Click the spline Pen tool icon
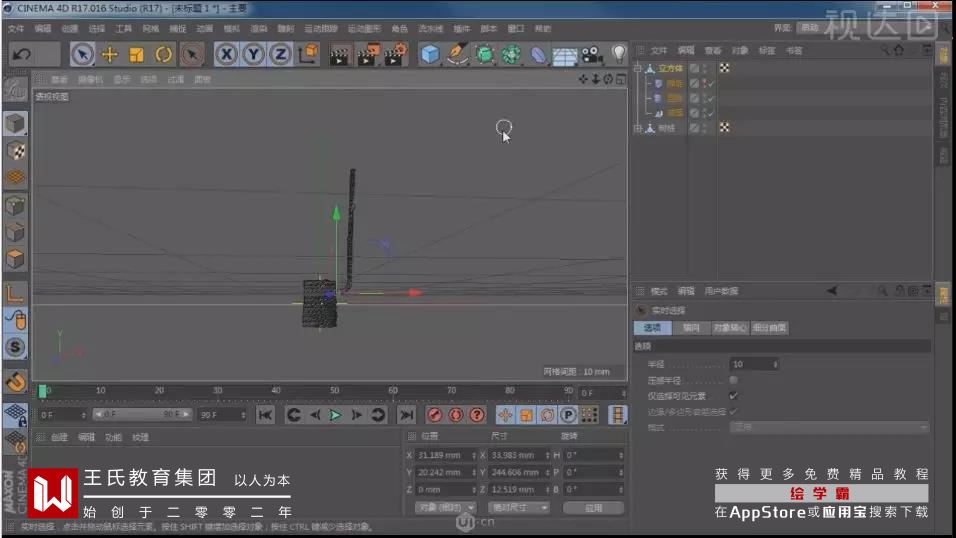Image resolution: width=956 pixels, height=538 pixels. click(x=457, y=54)
